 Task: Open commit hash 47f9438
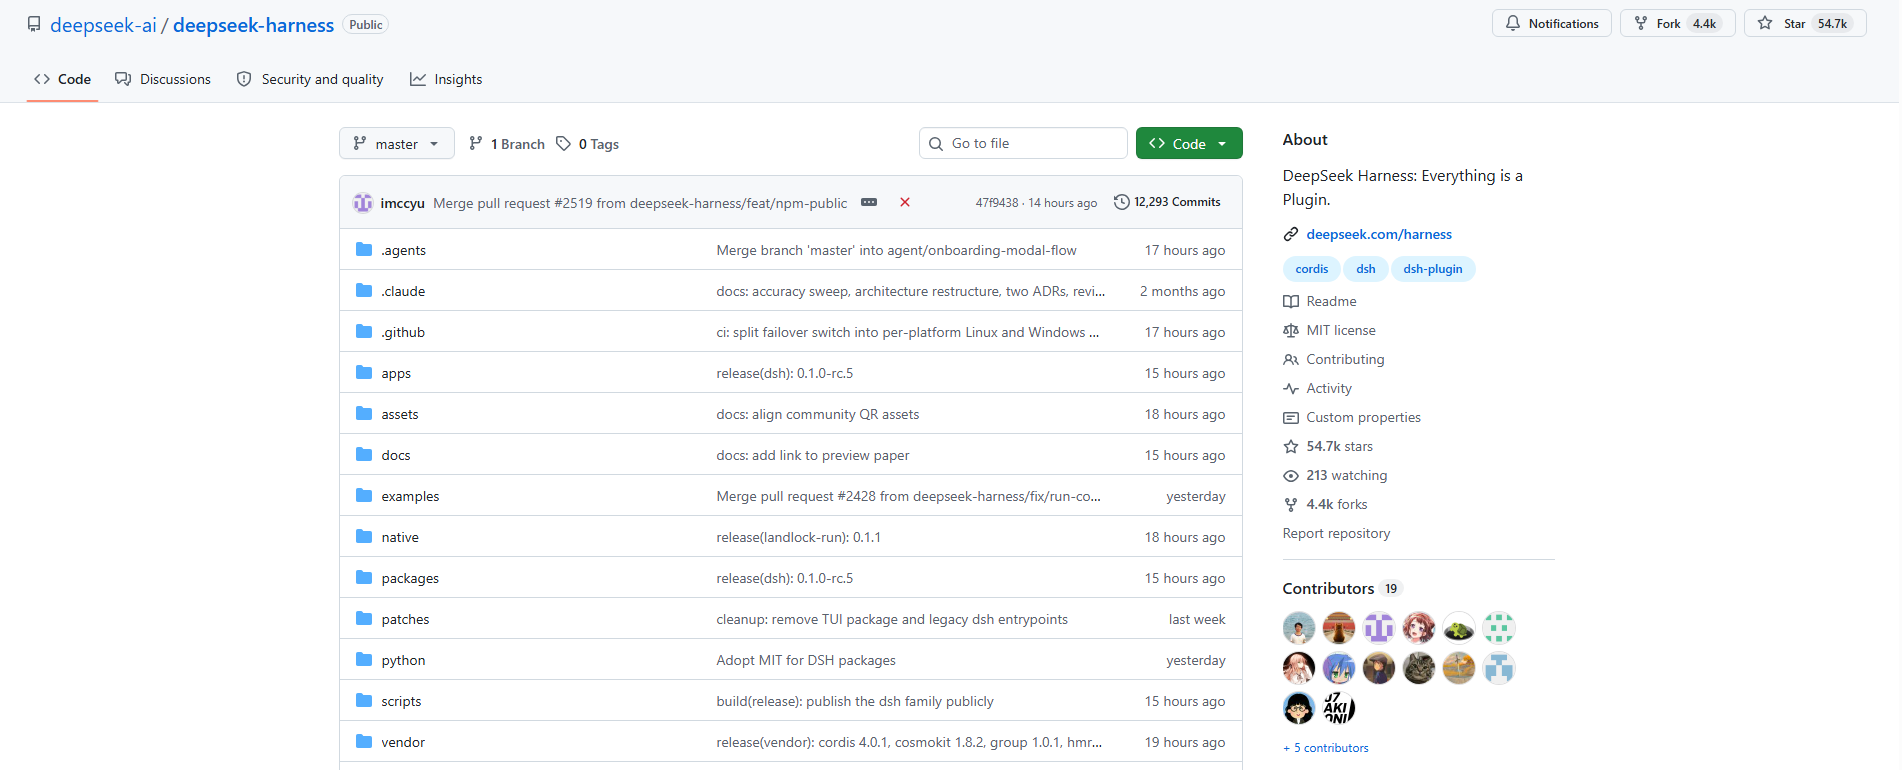[x=997, y=203]
